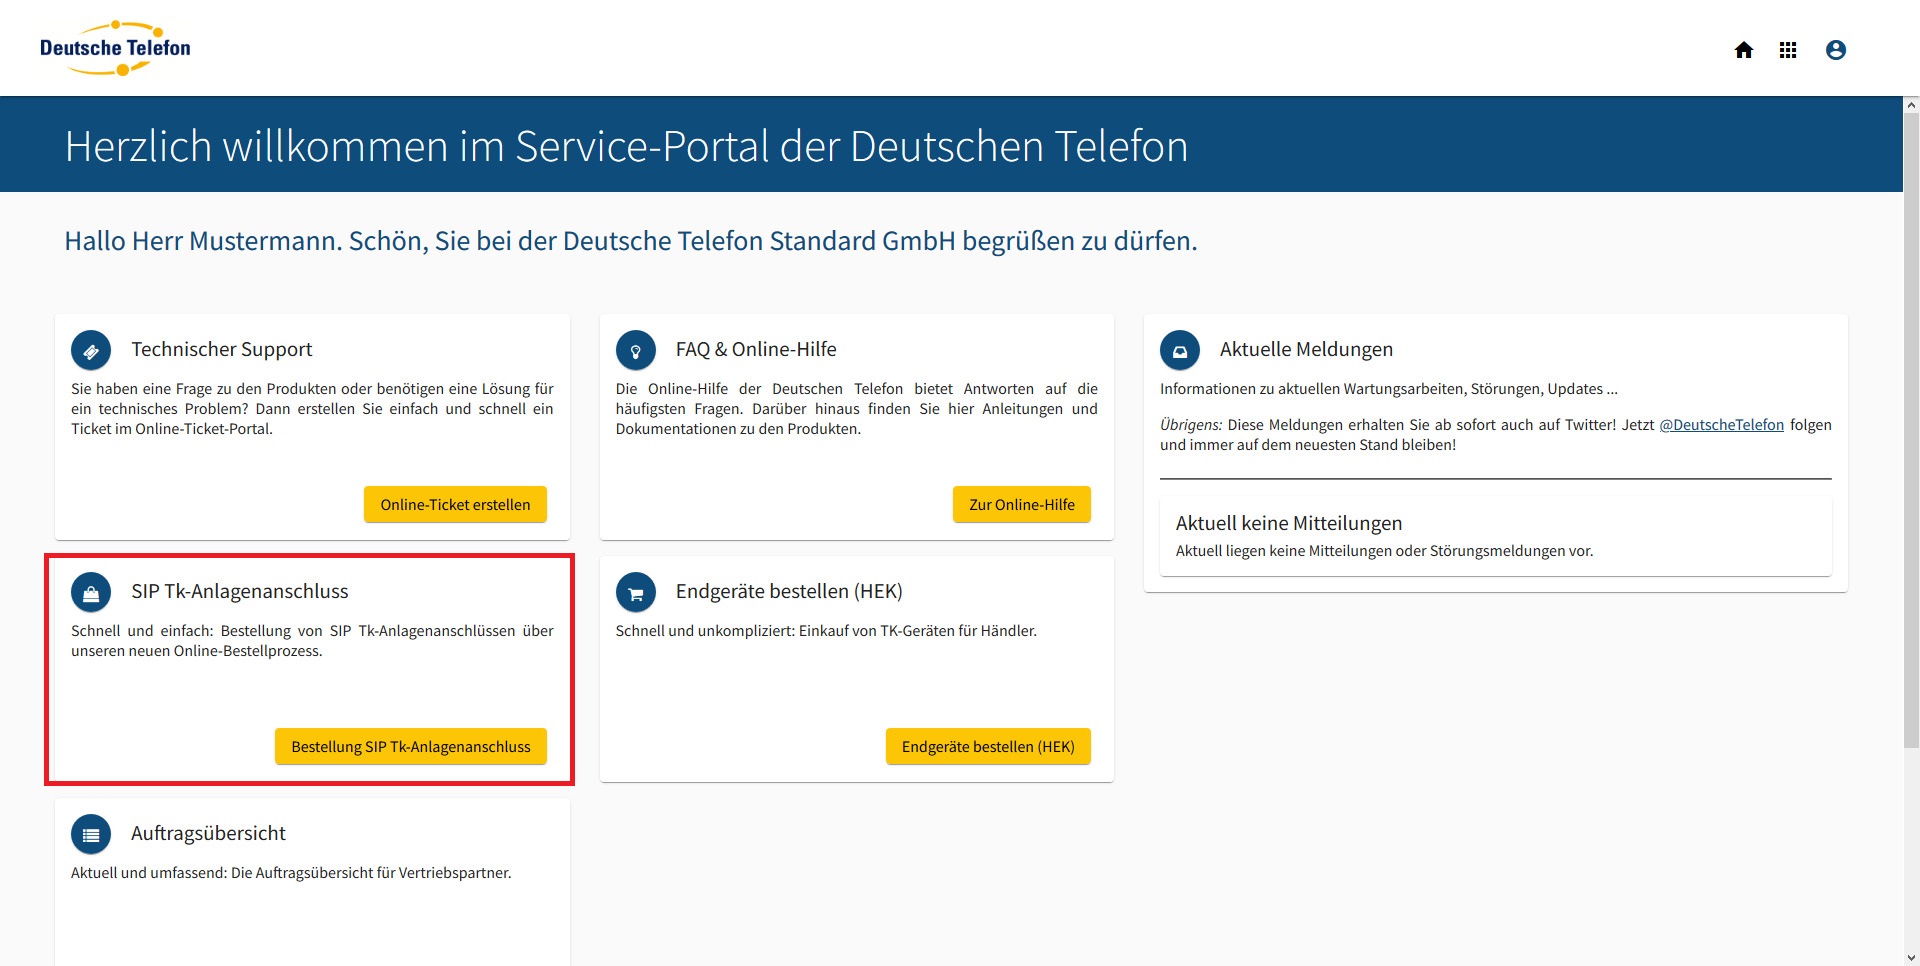
Task: Click the Auftragsübersicht heading
Action: click(208, 833)
